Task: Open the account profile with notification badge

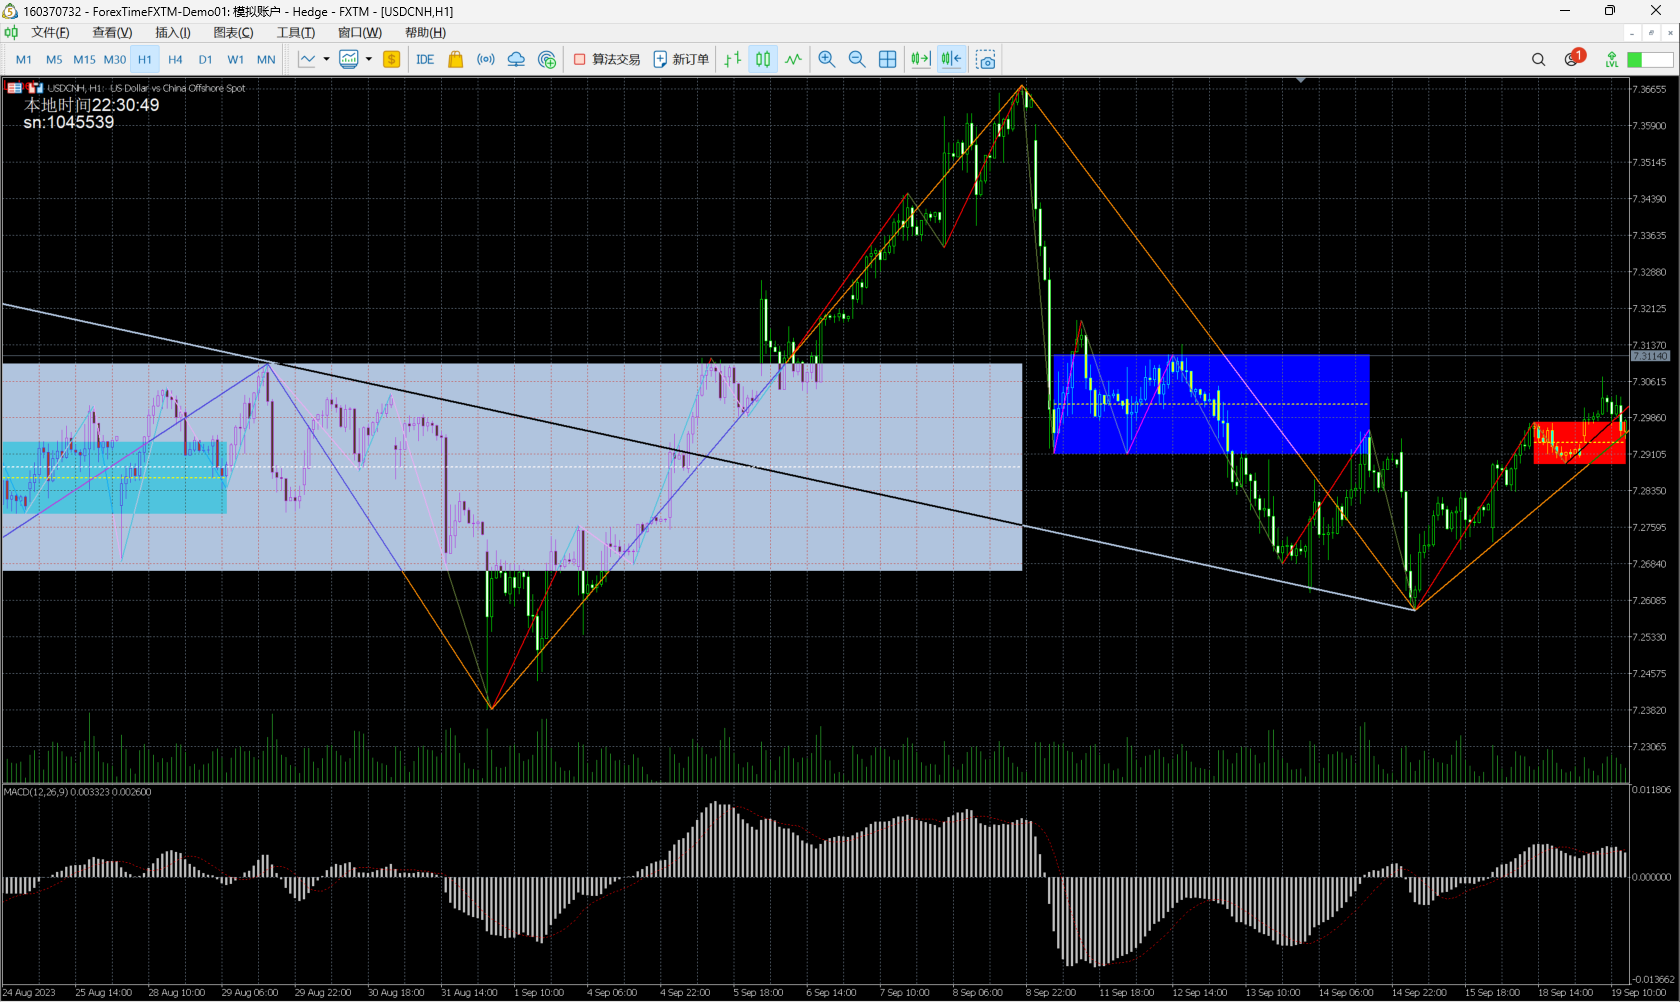Action: (x=1572, y=59)
